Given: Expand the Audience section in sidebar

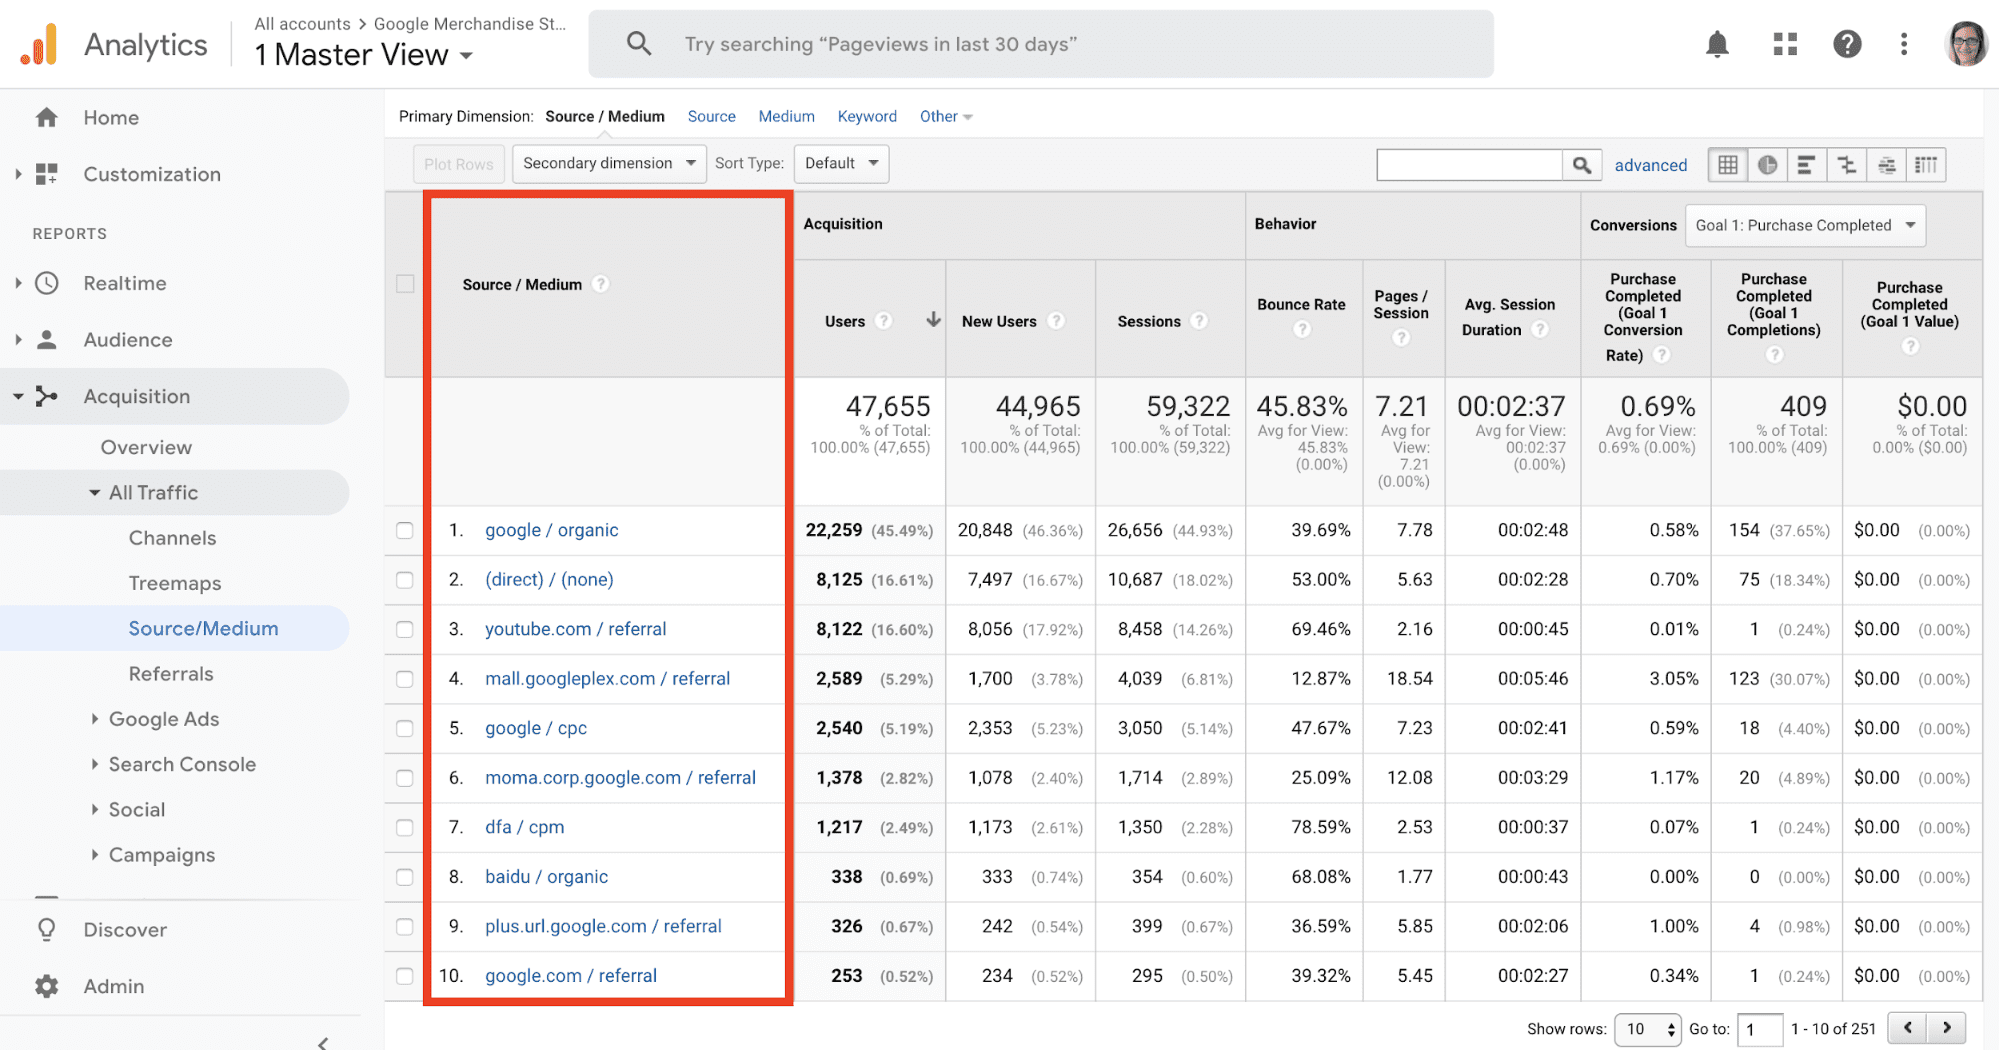Looking at the screenshot, I should [127, 339].
